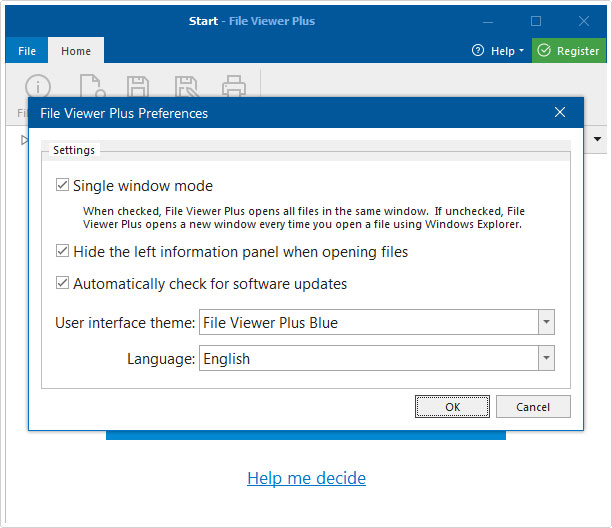Click the File Info toolbar icon
Screen dimensions: 612x528
pyautogui.click(x=38, y=86)
